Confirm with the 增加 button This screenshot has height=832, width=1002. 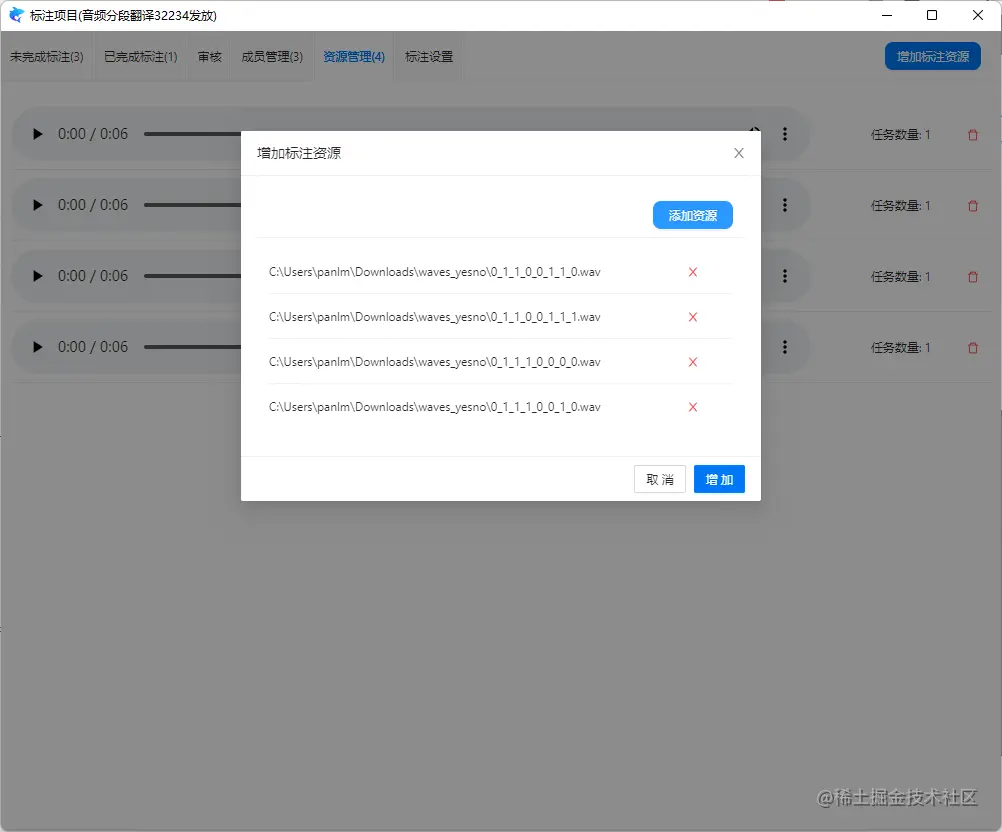coord(719,479)
